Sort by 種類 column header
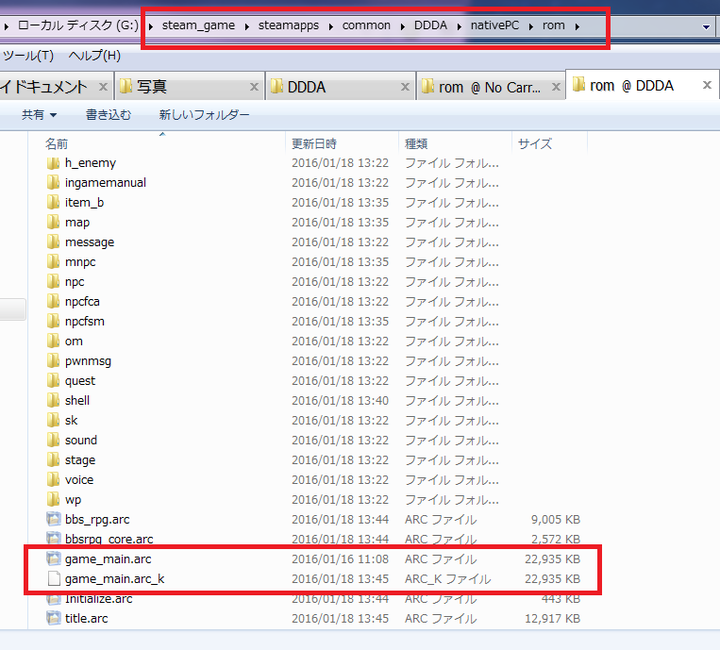 [x=455, y=144]
